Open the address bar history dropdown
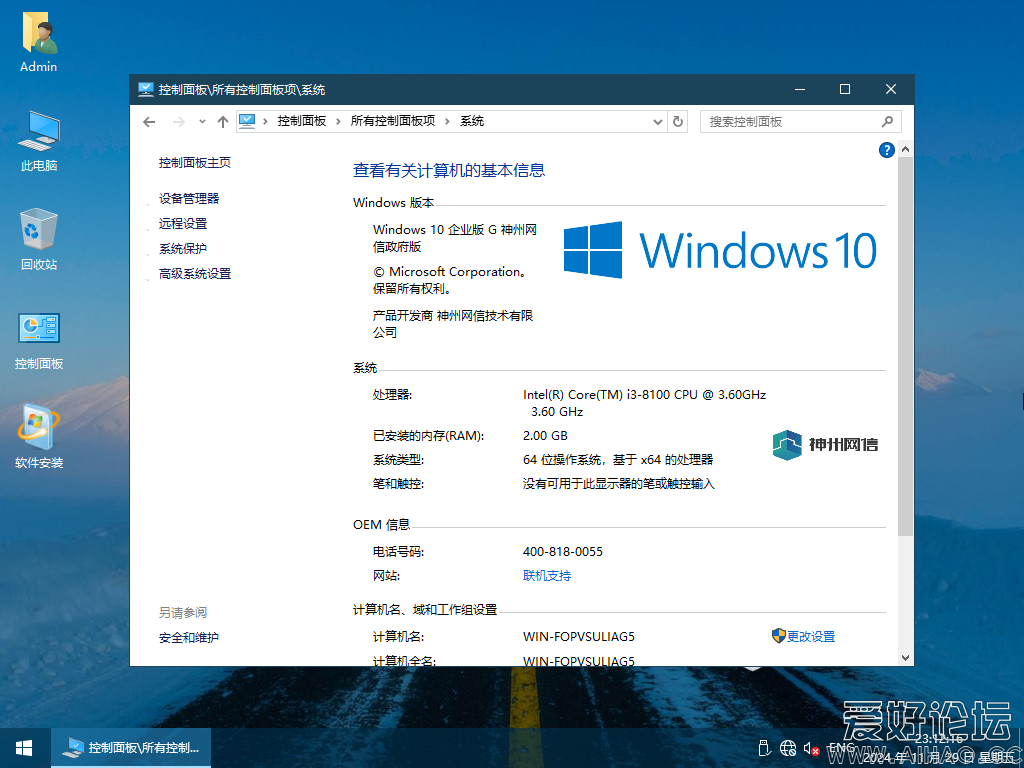Viewport: 1024px width, 768px height. 658,121
